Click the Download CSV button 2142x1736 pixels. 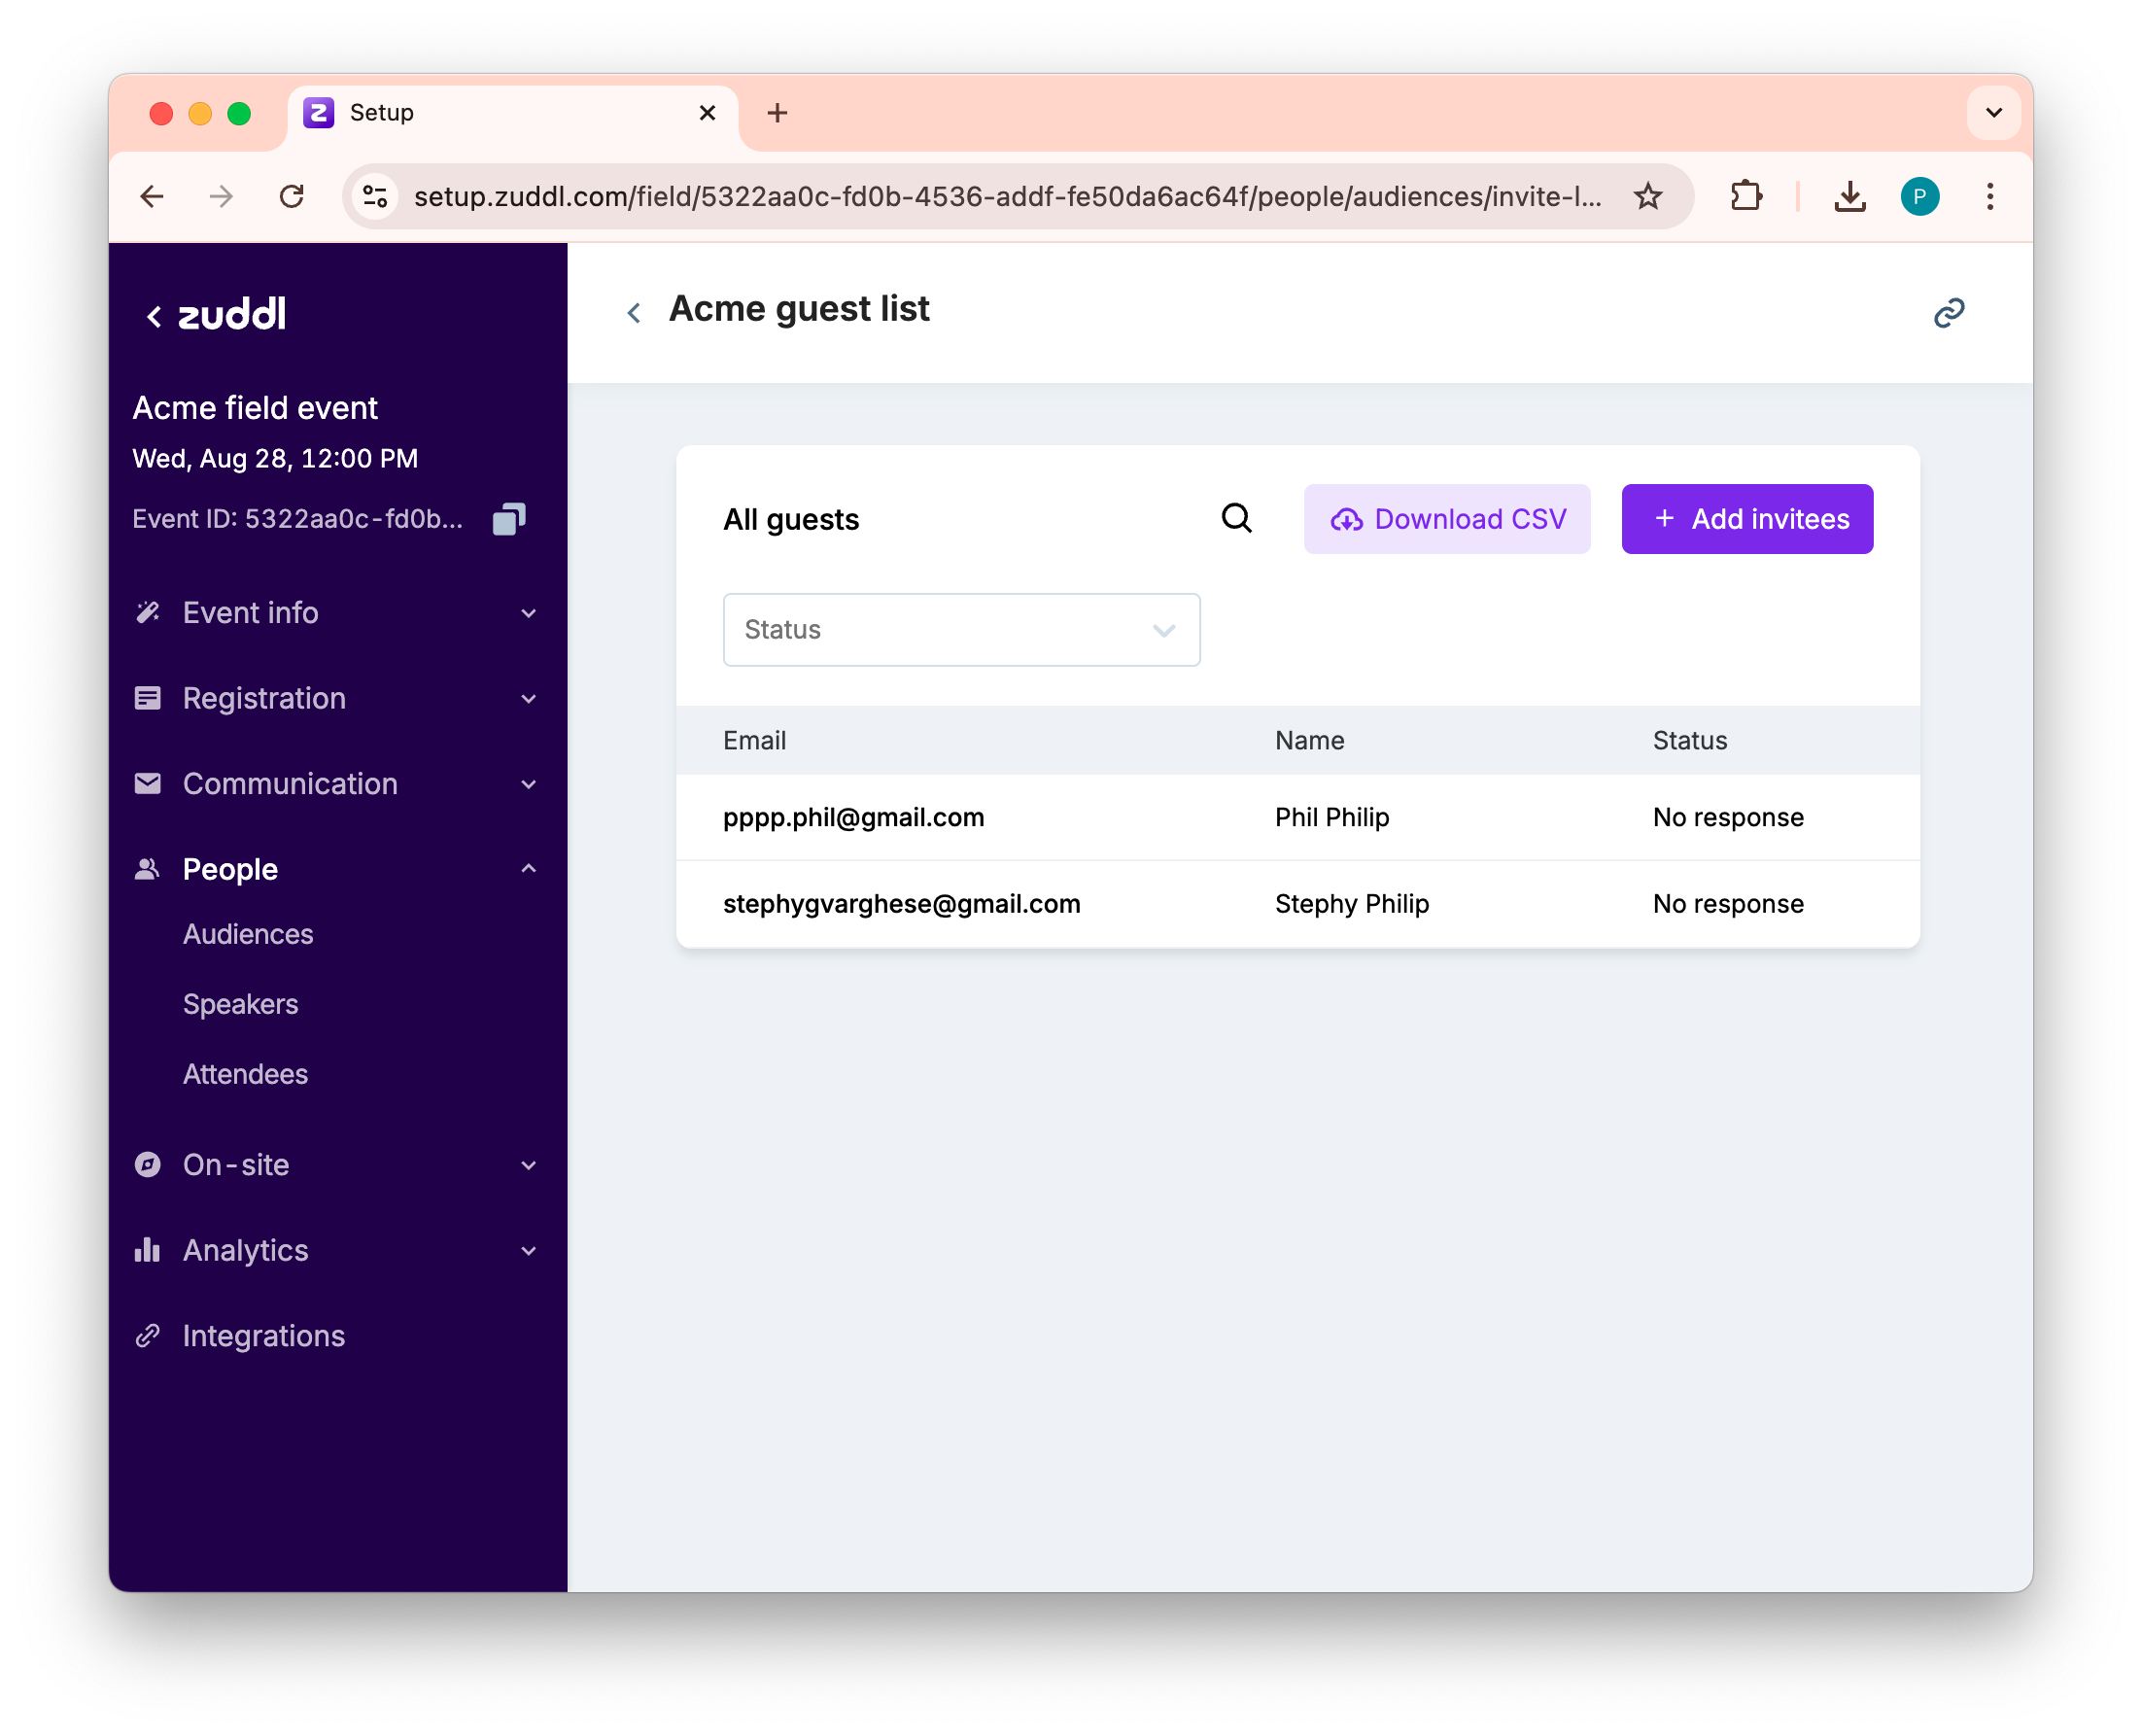(1446, 519)
